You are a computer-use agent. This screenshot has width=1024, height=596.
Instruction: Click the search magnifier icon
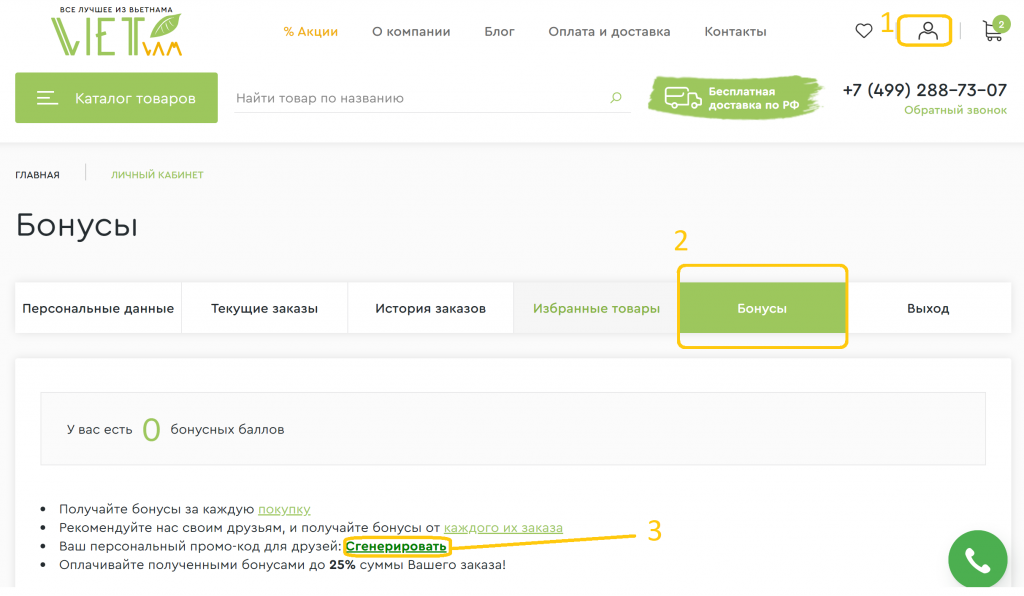pyautogui.click(x=615, y=97)
